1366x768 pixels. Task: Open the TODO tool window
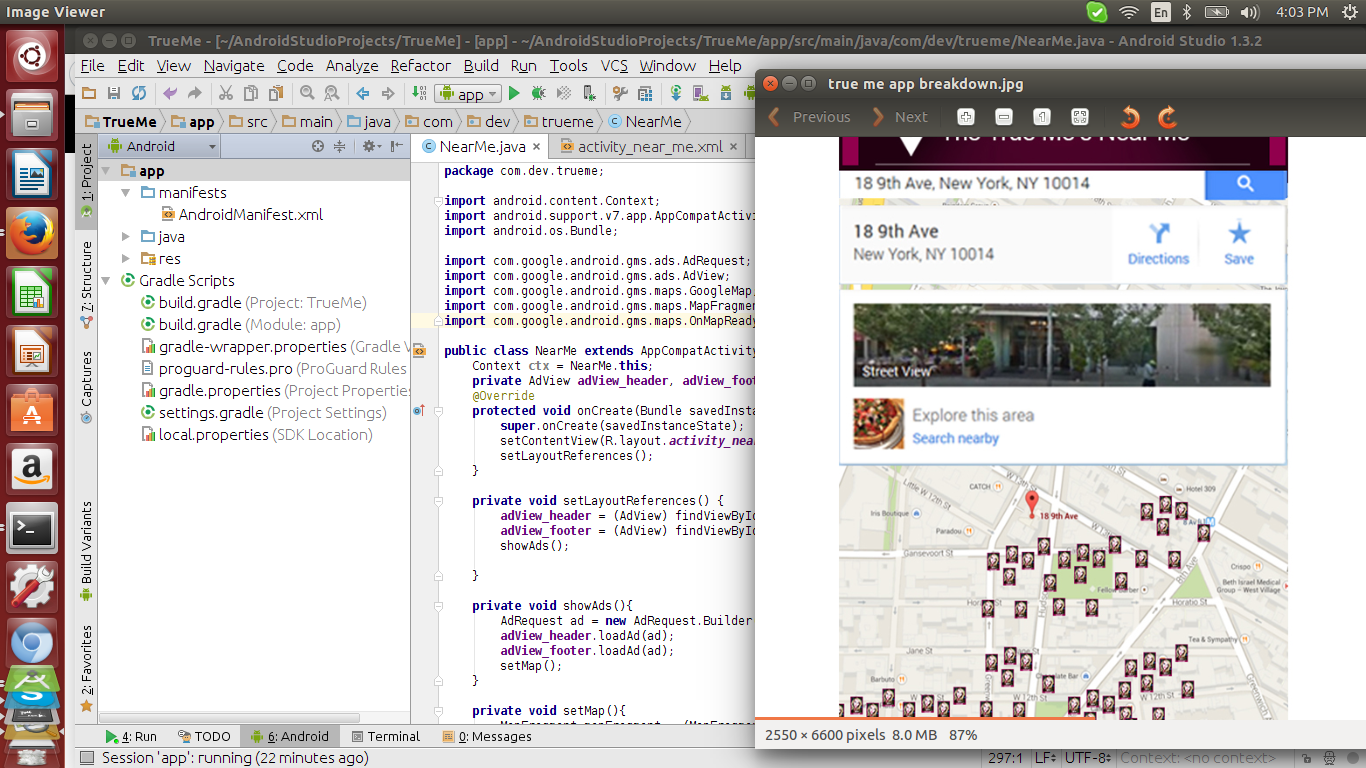pyautogui.click(x=204, y=736)
